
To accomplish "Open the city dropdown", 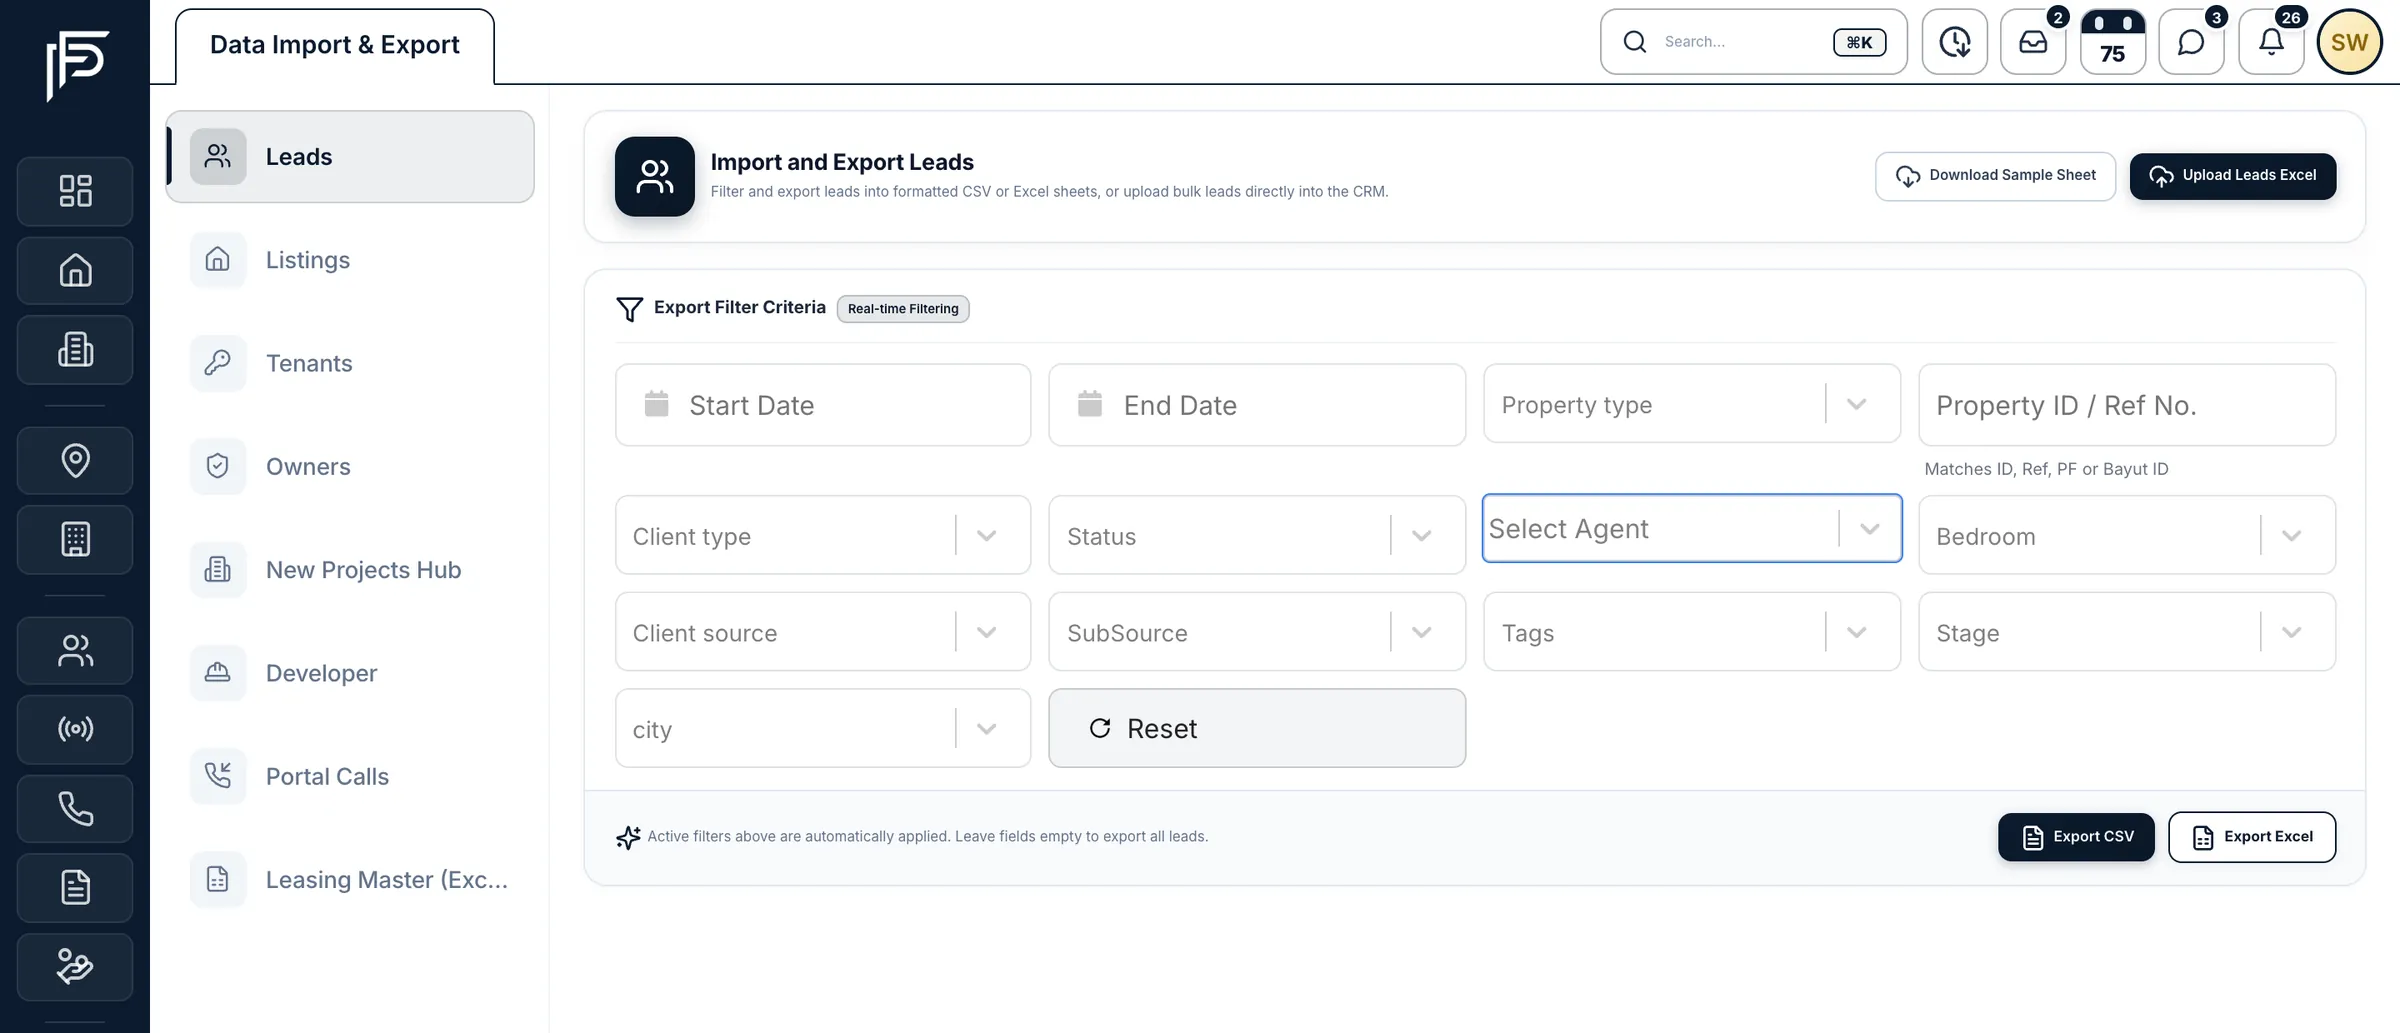I will [823, 728].
